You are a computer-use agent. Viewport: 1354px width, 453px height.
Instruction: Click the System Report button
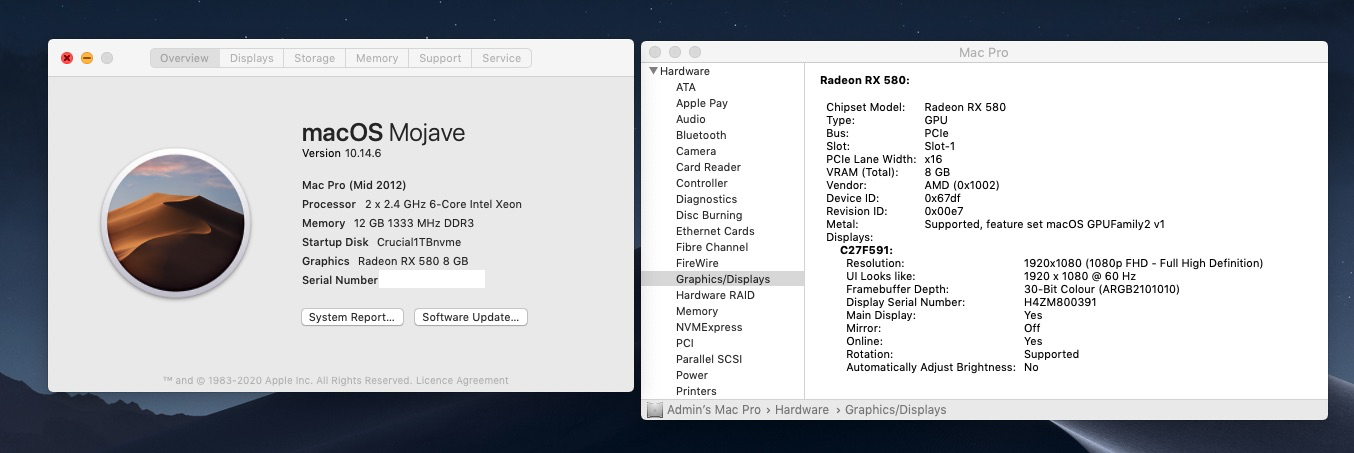[x=352, y=317]
